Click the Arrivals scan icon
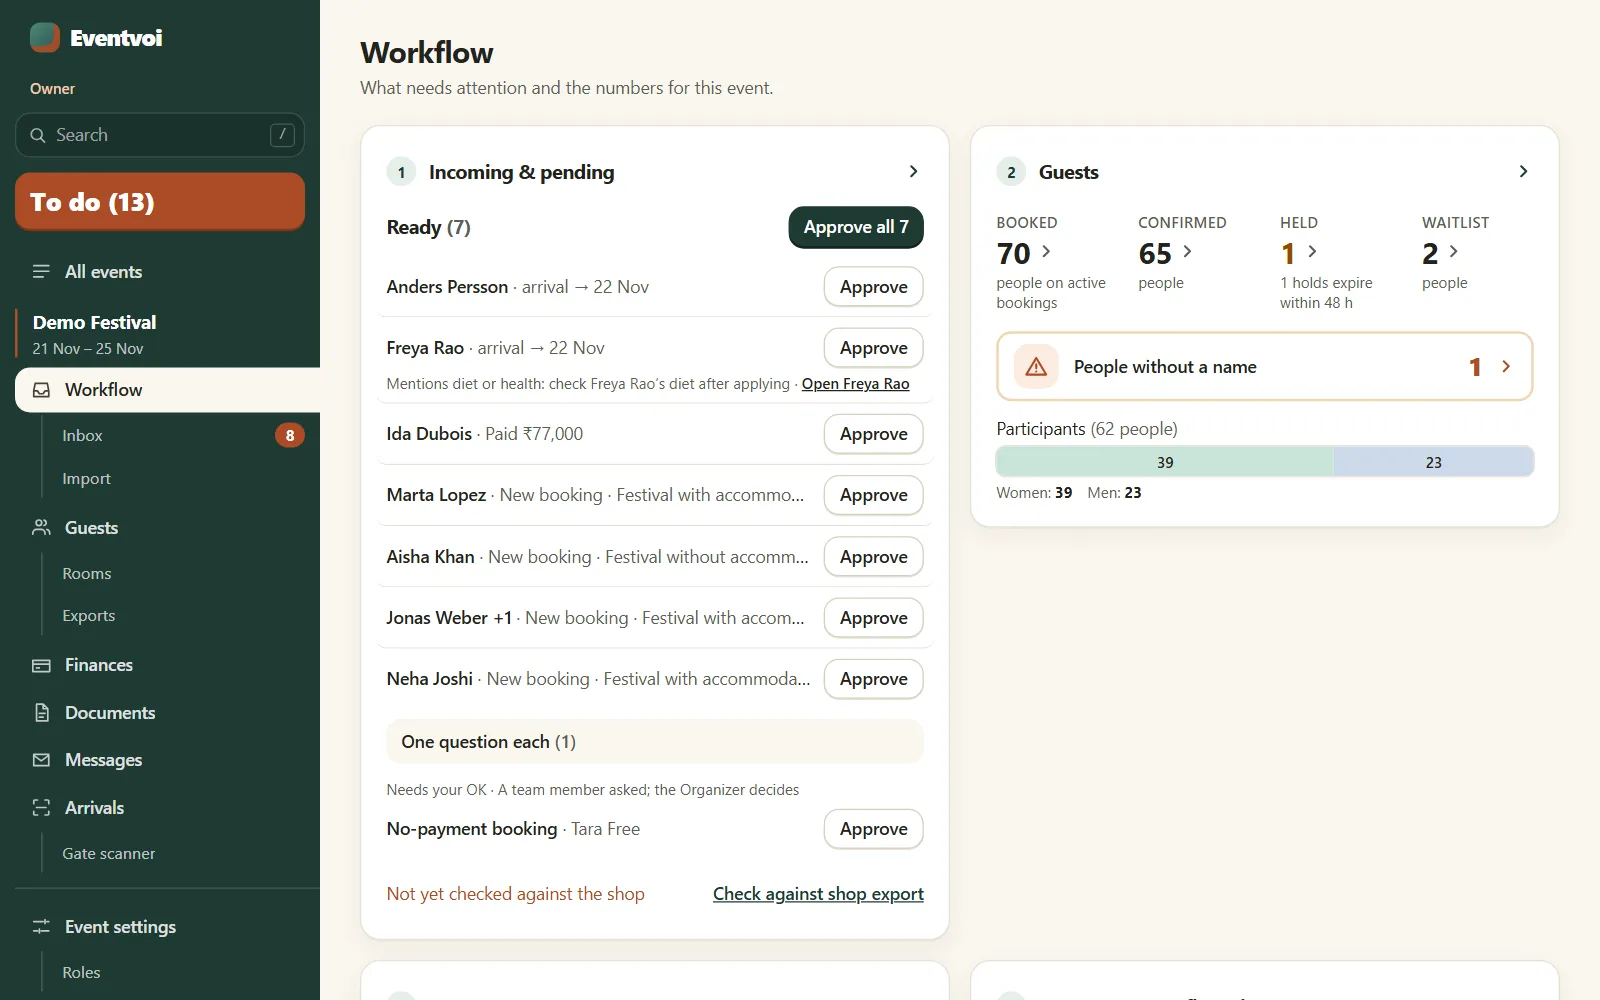The width and height of the screenshot is (1600, 1000). [x=41, y=808]
